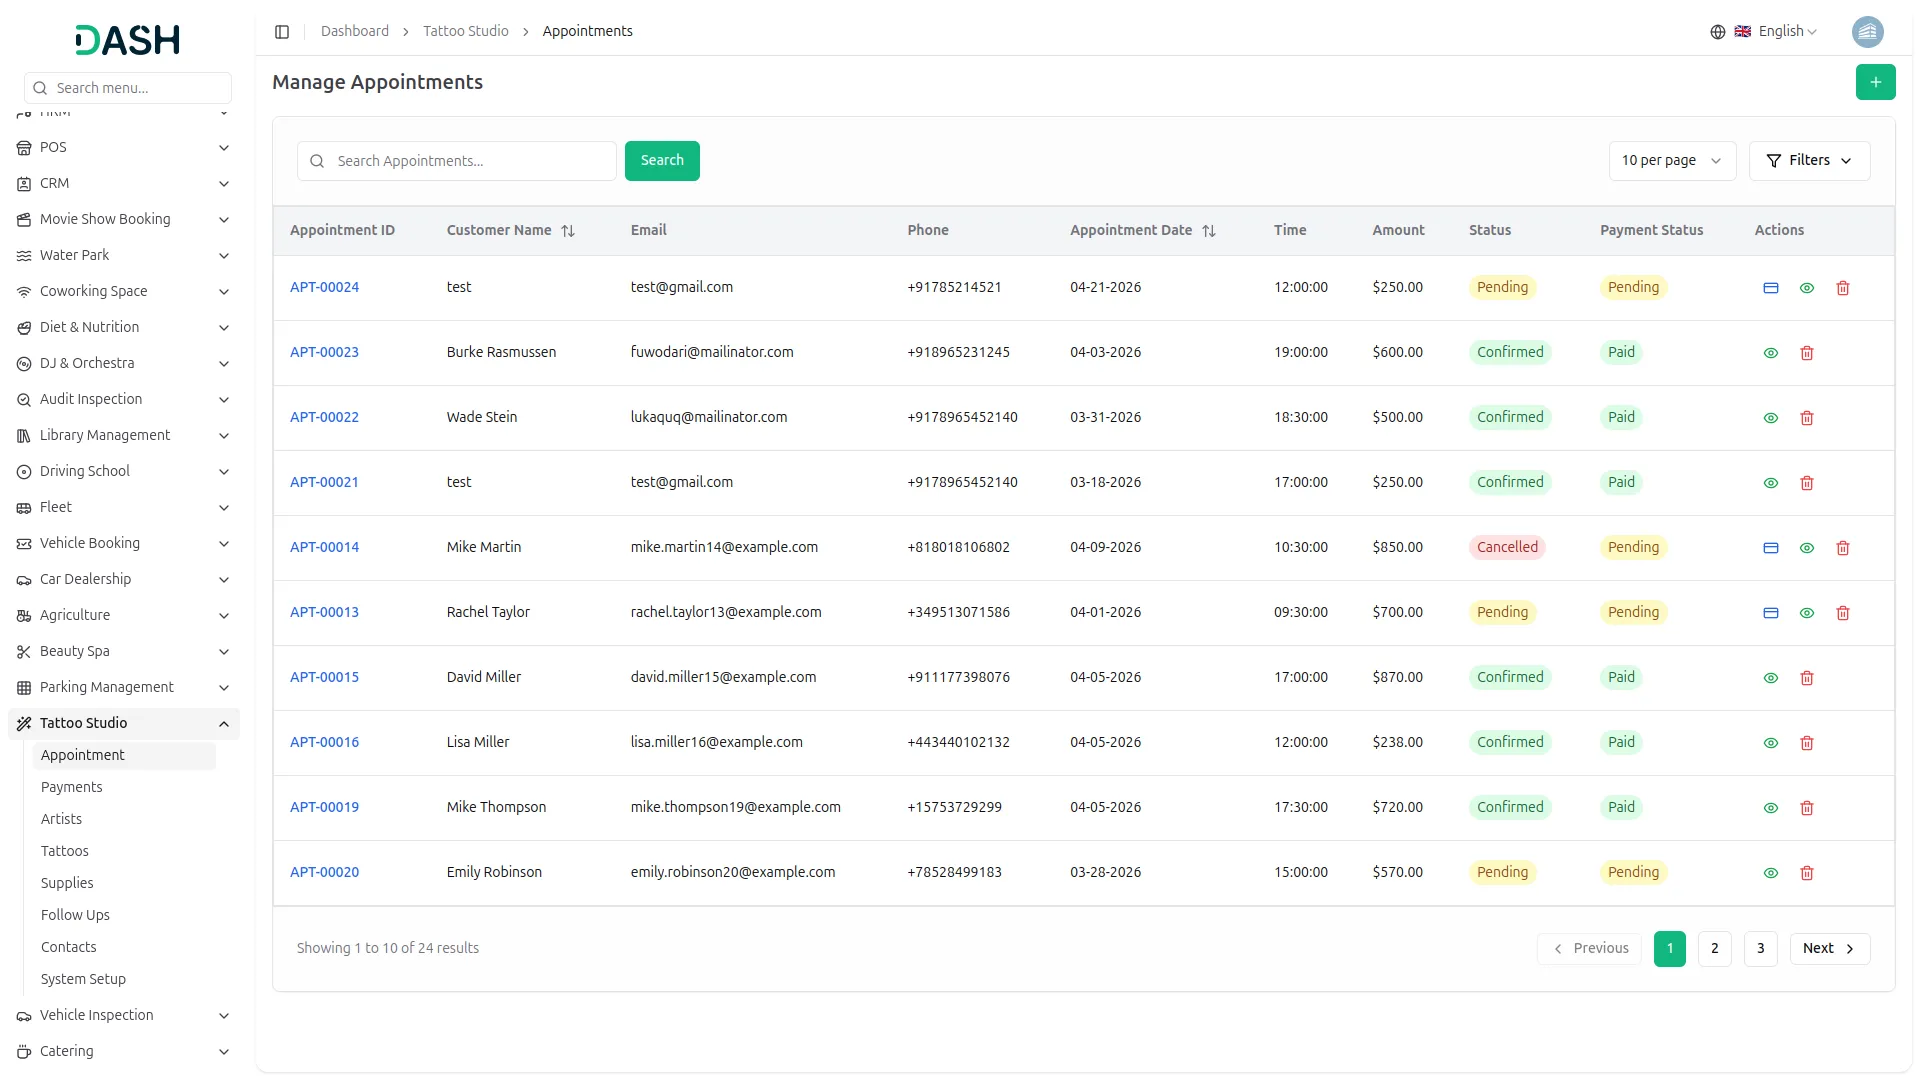The width and height of the screenshot is (1920, 1080).
Task: Click the green Search button
Action: point(661,161)
